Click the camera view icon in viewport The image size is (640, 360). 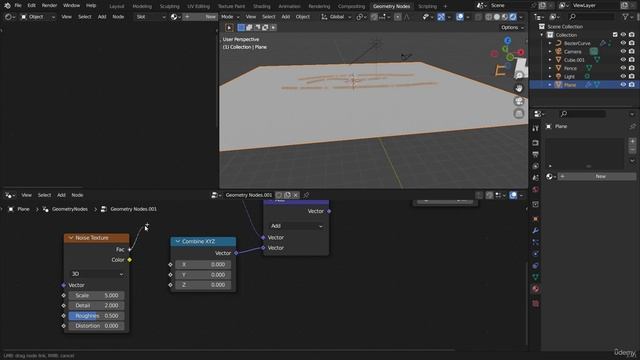pos(519,101)
